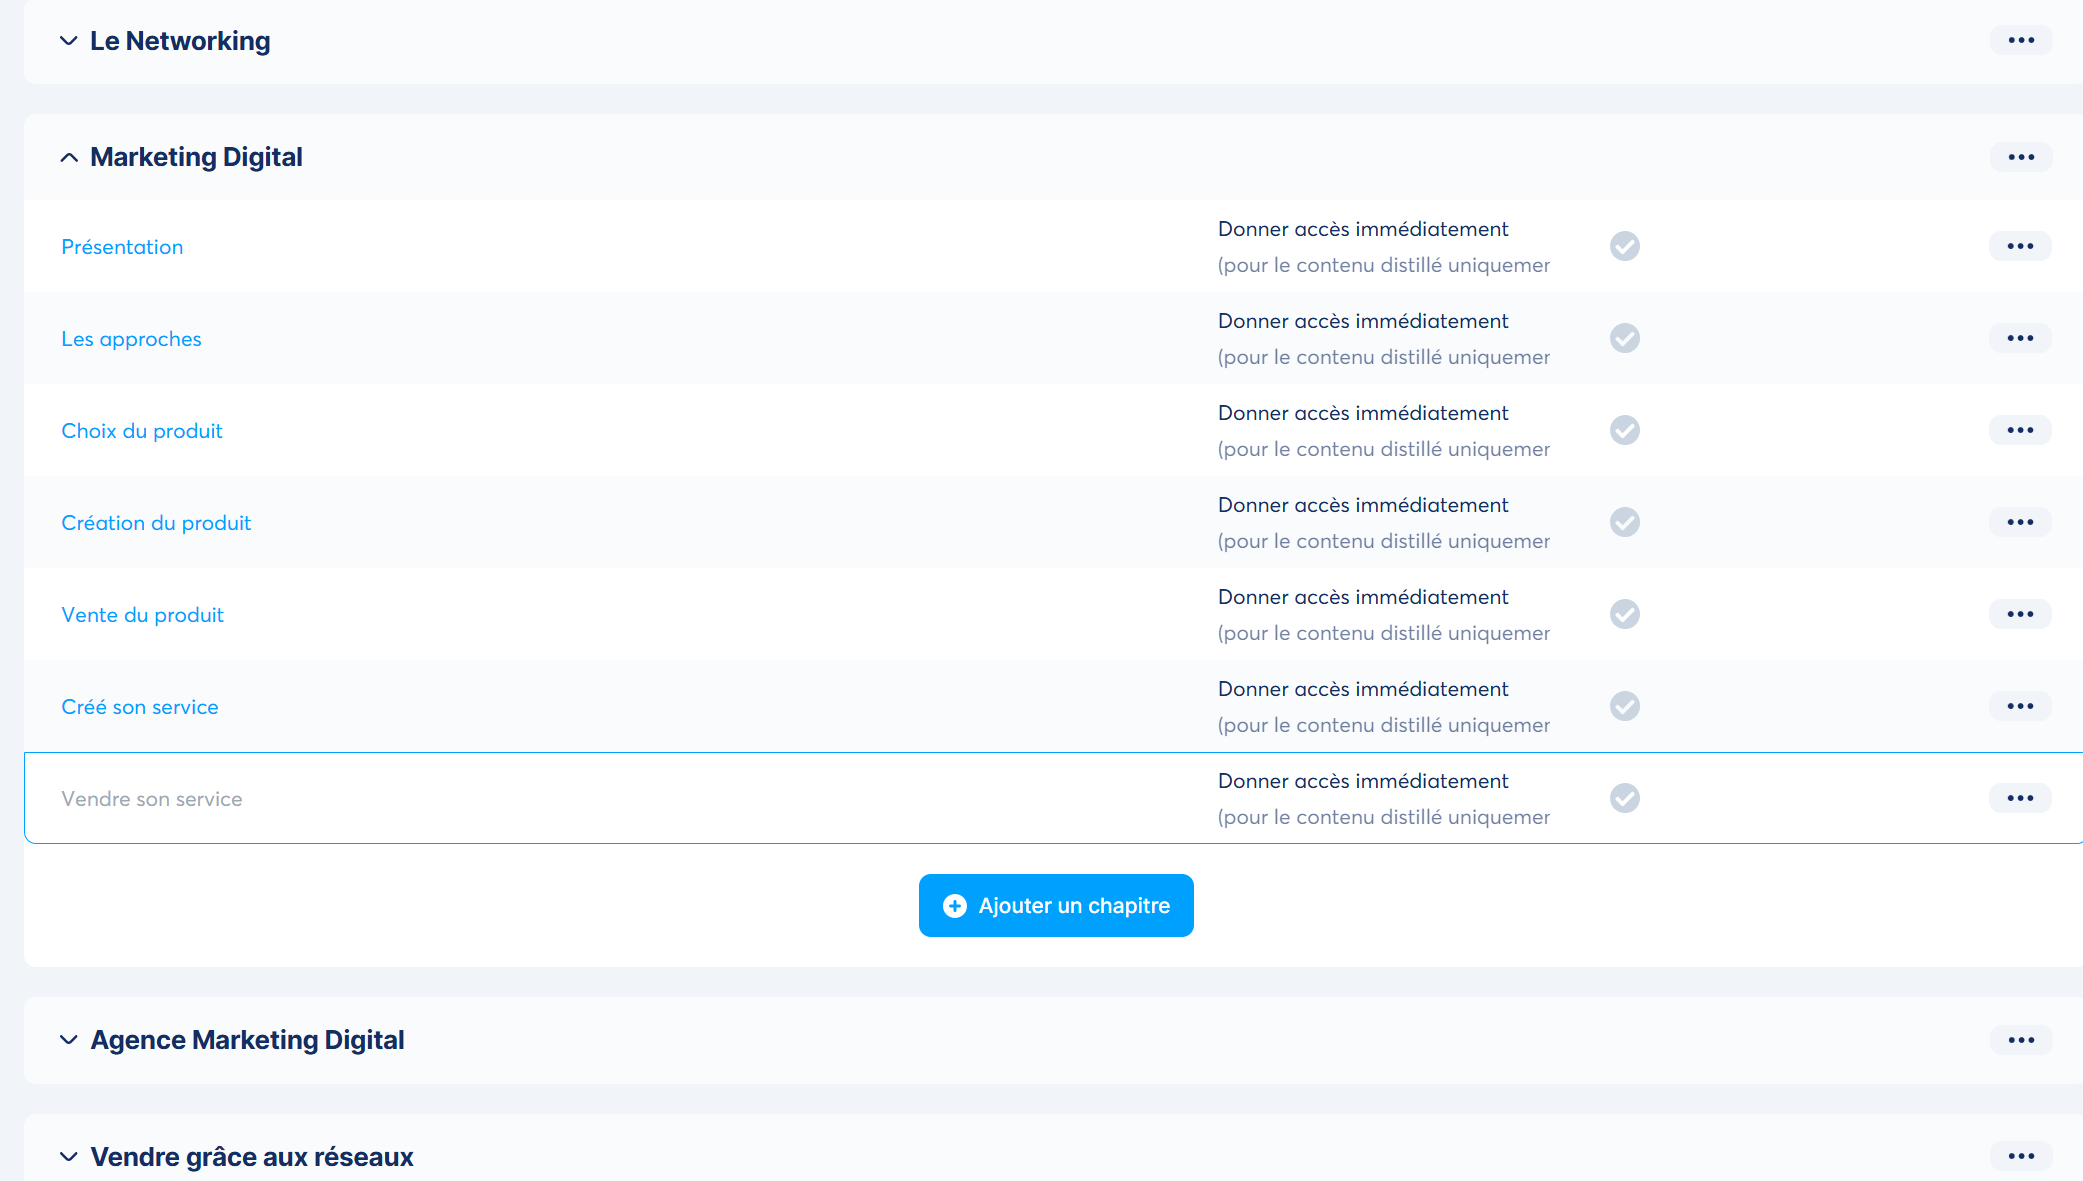
Task: Open three-dots menu for Marketing Digital module
Action: point(2020,157)
